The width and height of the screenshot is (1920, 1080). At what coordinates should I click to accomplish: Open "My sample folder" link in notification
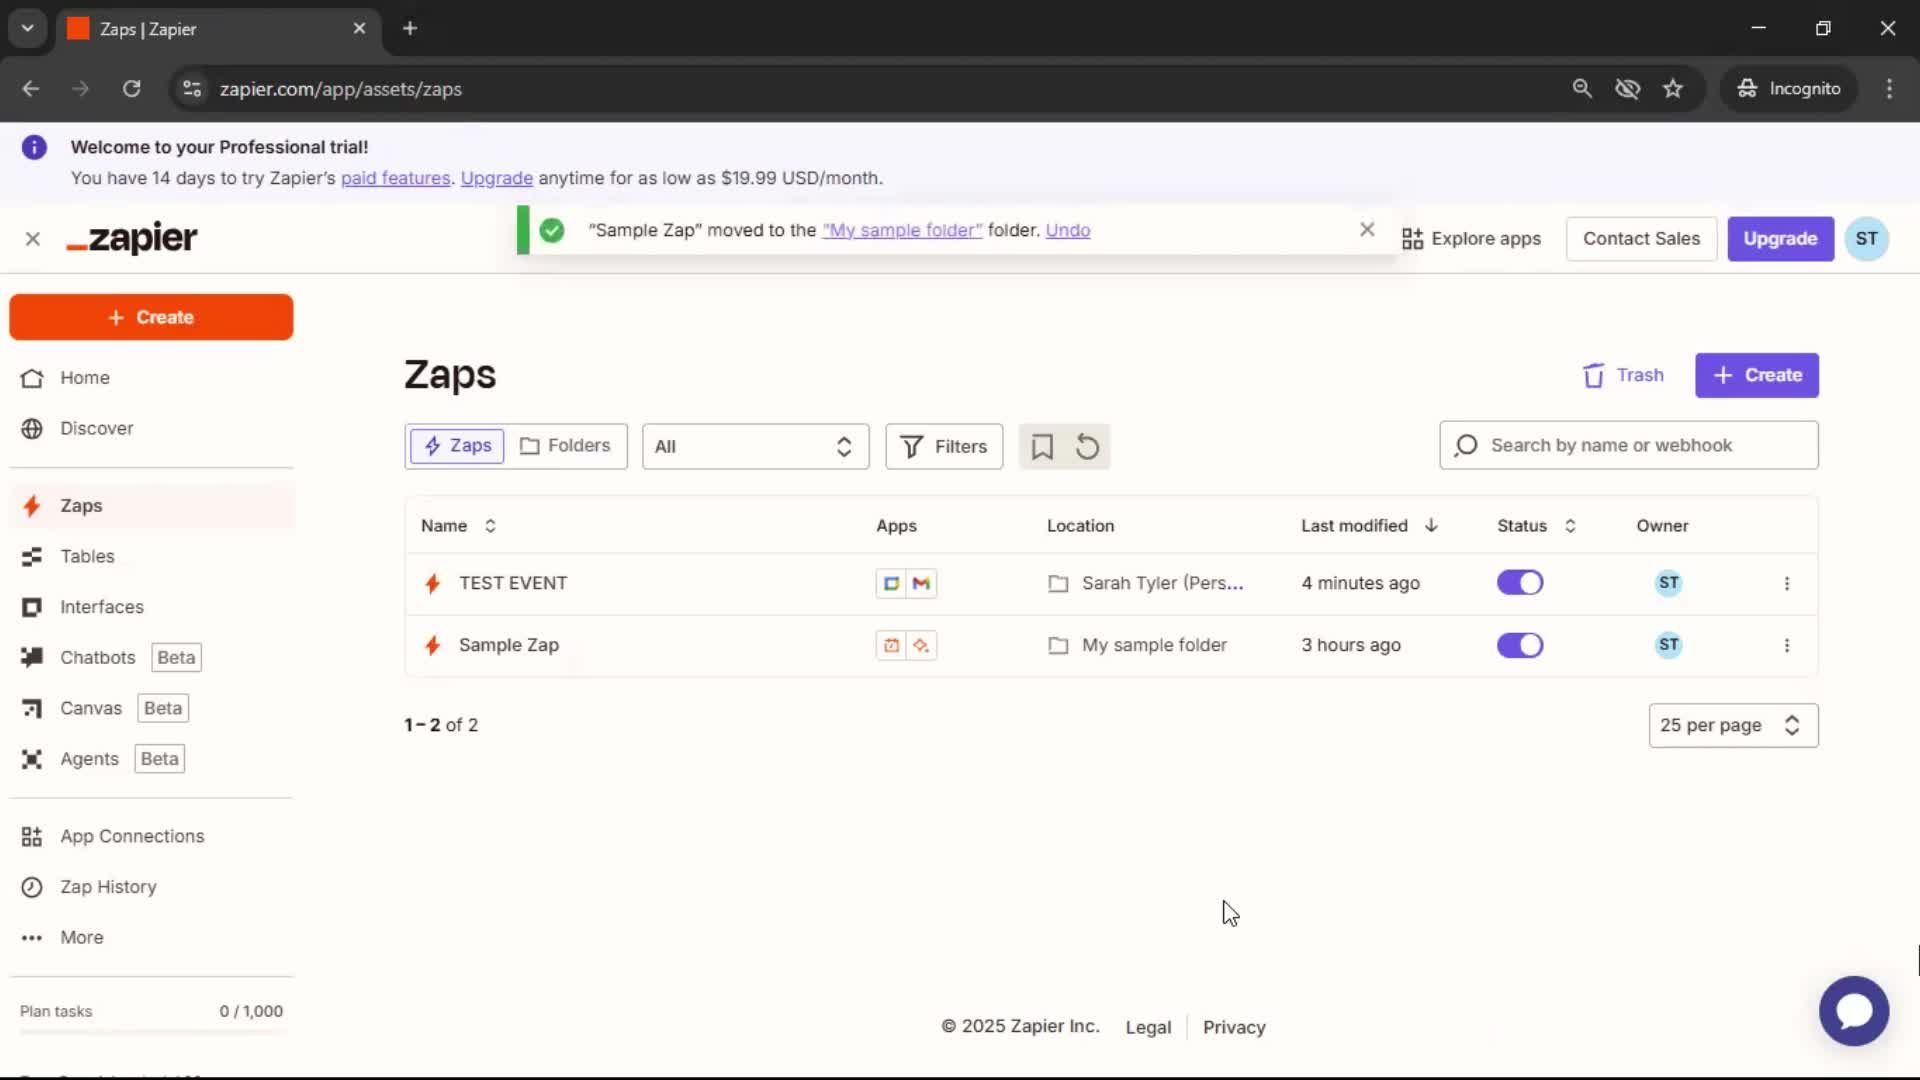coord(902,230)
